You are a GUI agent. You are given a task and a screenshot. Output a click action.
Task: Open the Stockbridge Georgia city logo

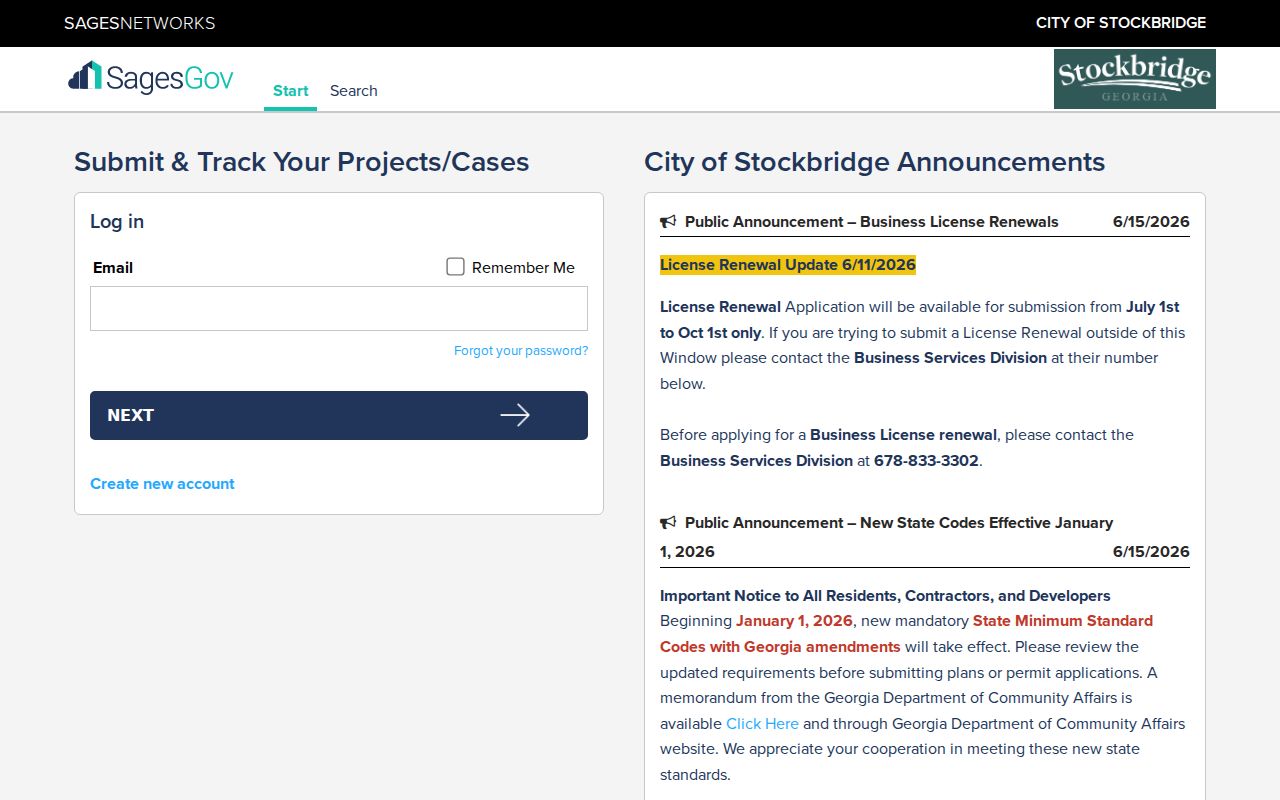[1135, 79]
